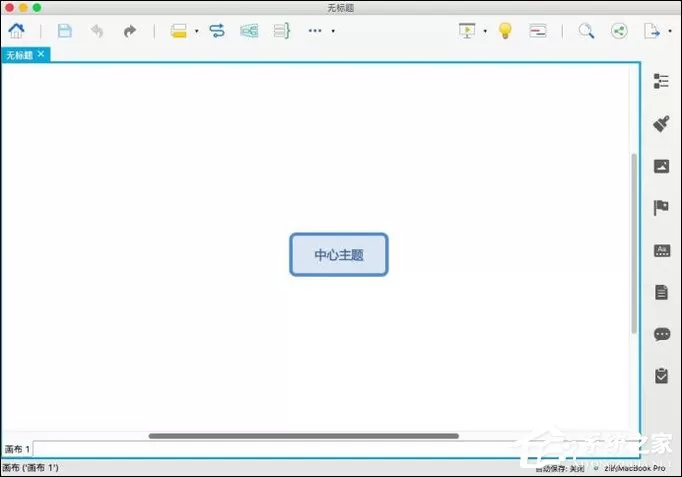Image resolution: width=682 pixels, height=477 pixels.
Task: Open the topic insert dropdown arrow
Action: coord(197,31)
